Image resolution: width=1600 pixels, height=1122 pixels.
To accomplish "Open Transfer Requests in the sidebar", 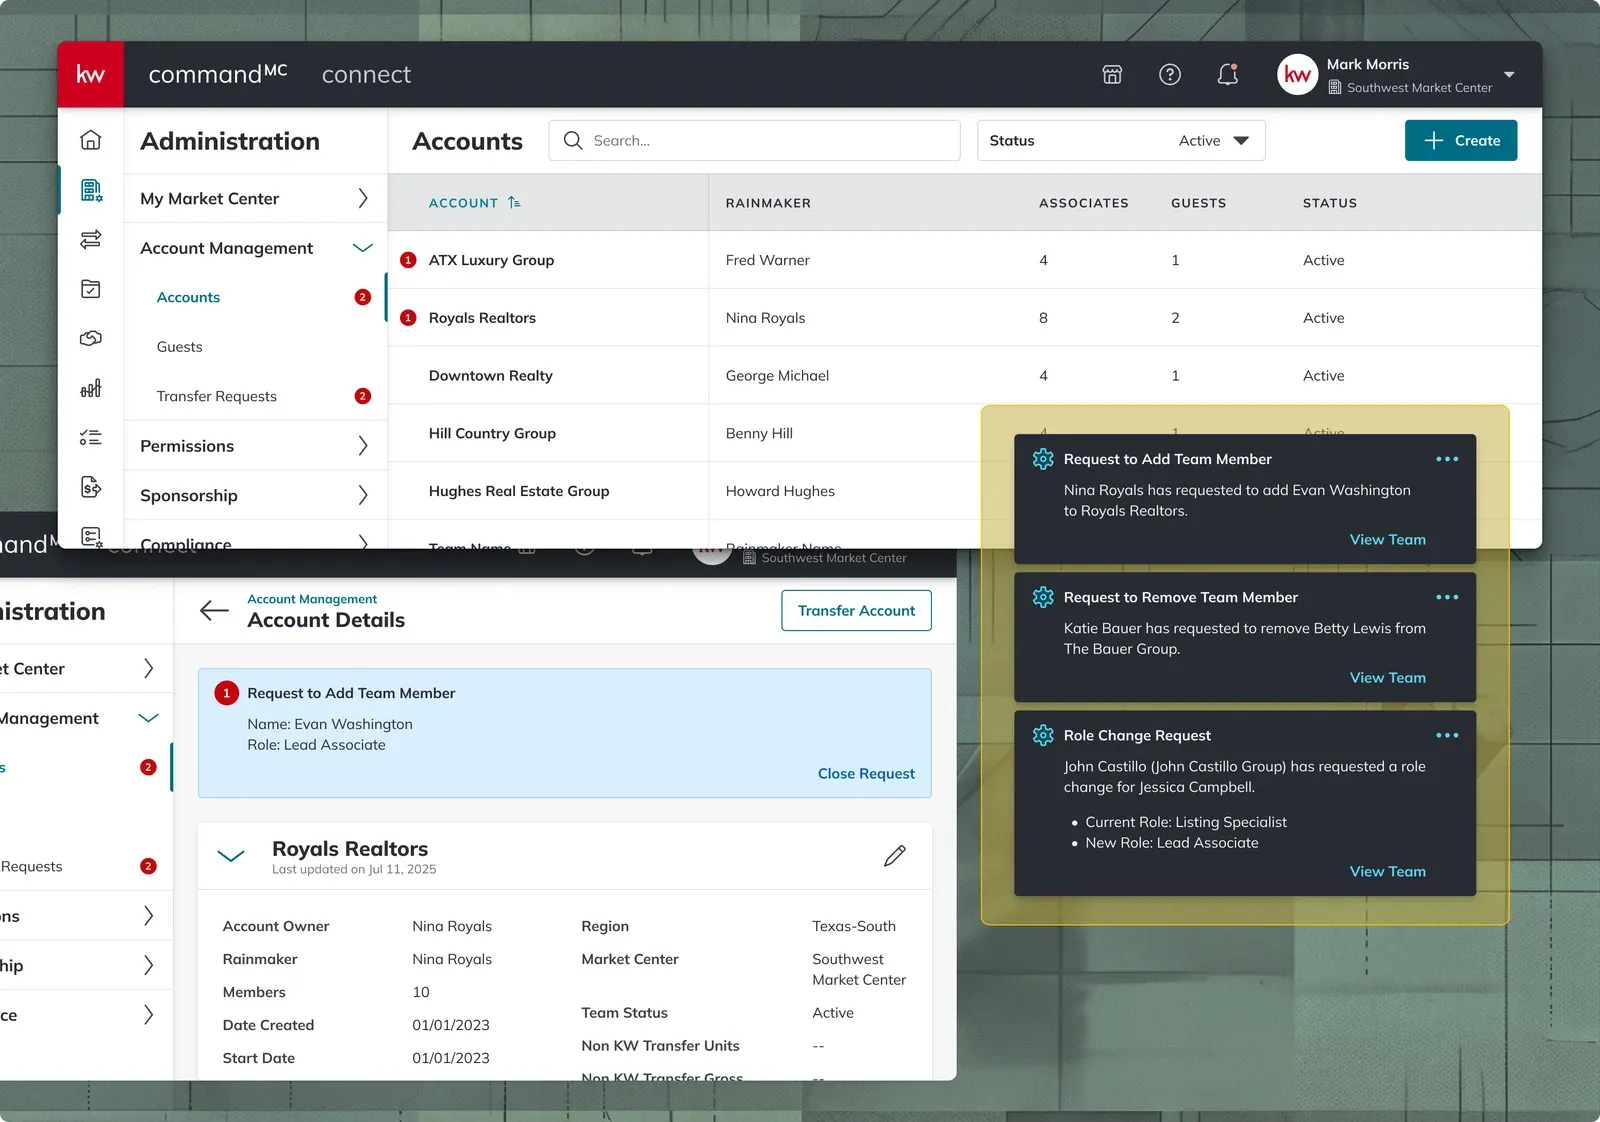I will pos(216,396).
